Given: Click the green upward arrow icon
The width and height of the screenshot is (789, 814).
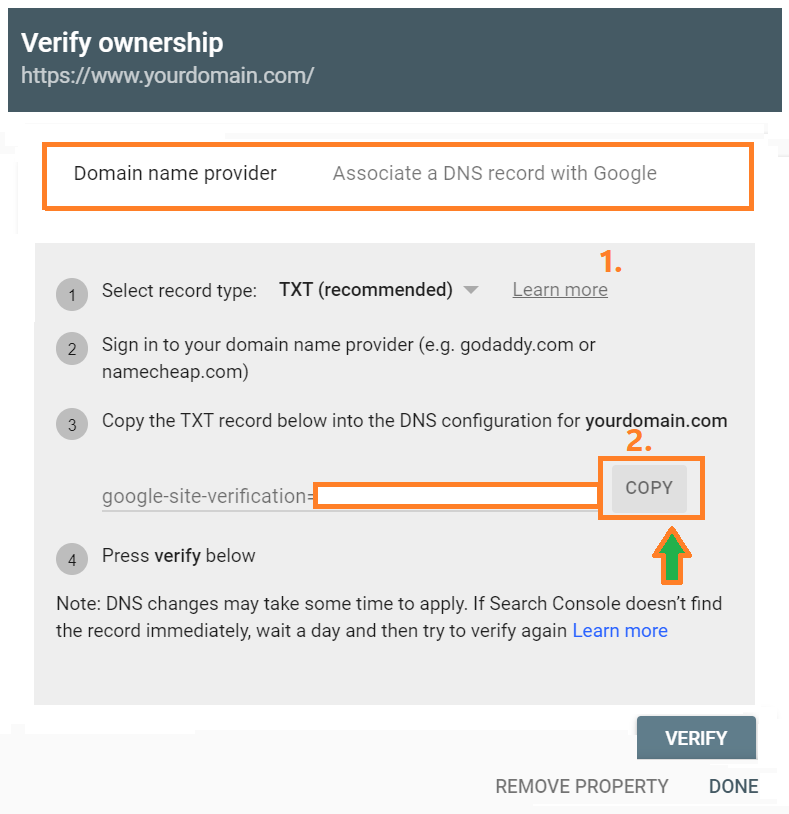Looking at the screenshot, I should [672, 555].
